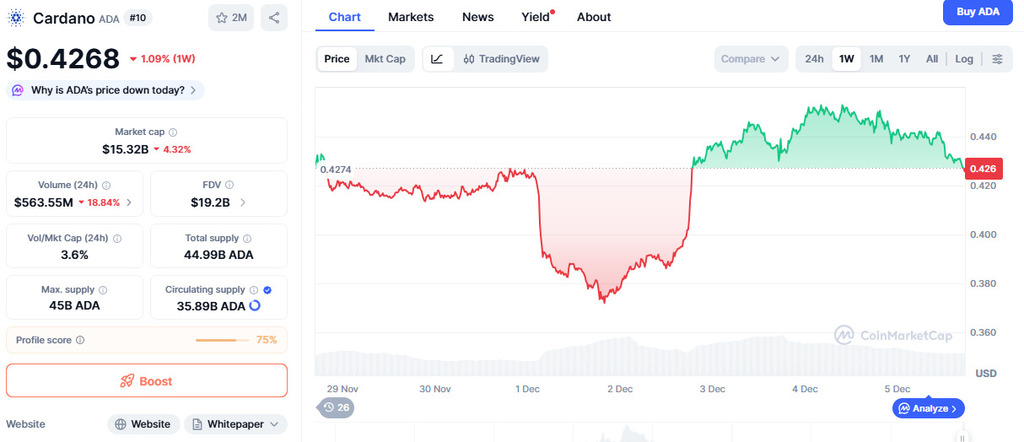
Task: Switch chart view to Mkt Cap
Action: pyautogui.click(x=385, y=59)
